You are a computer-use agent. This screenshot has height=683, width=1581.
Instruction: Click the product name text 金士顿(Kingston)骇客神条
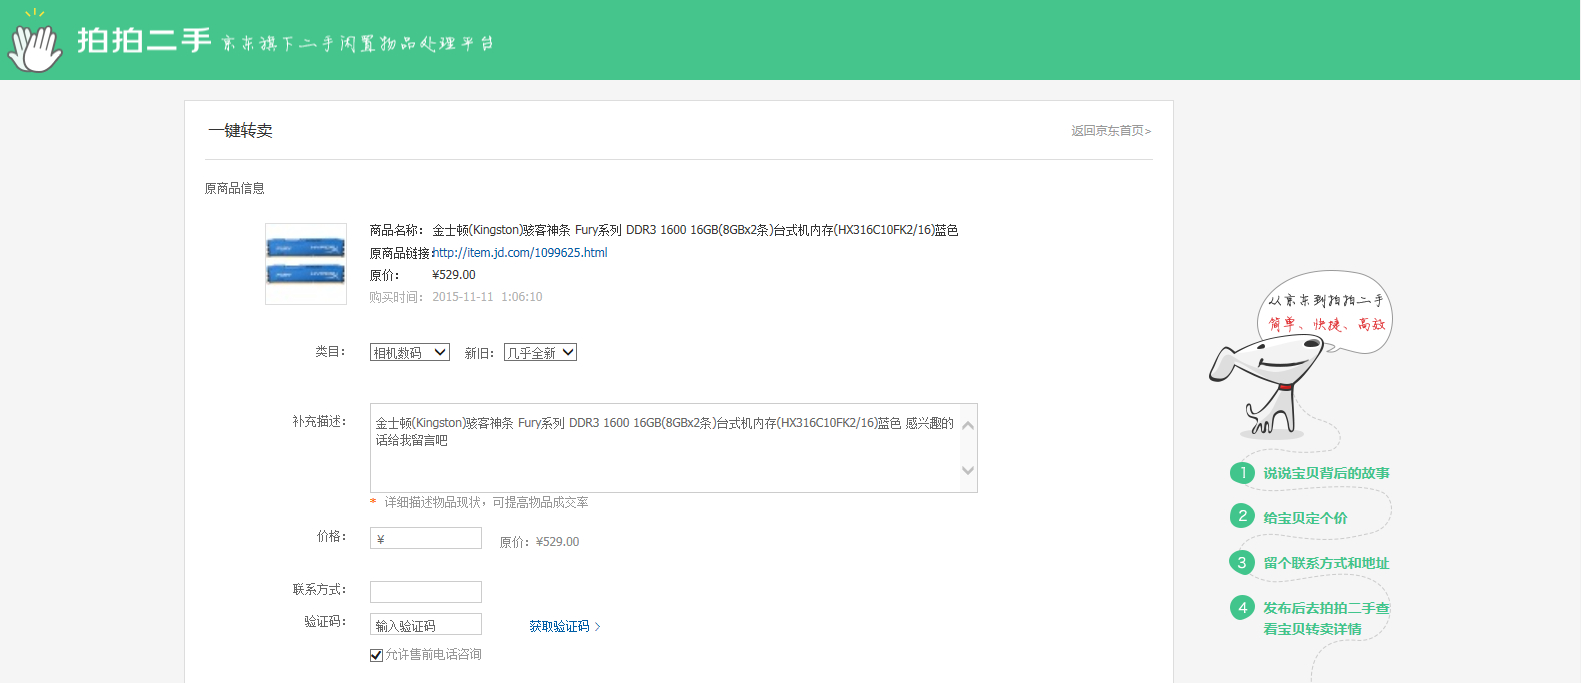pos(501,230)
